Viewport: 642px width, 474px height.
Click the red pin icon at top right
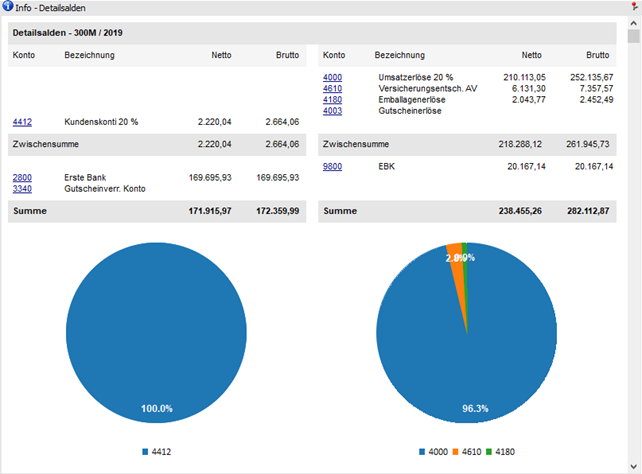point(634,7)
